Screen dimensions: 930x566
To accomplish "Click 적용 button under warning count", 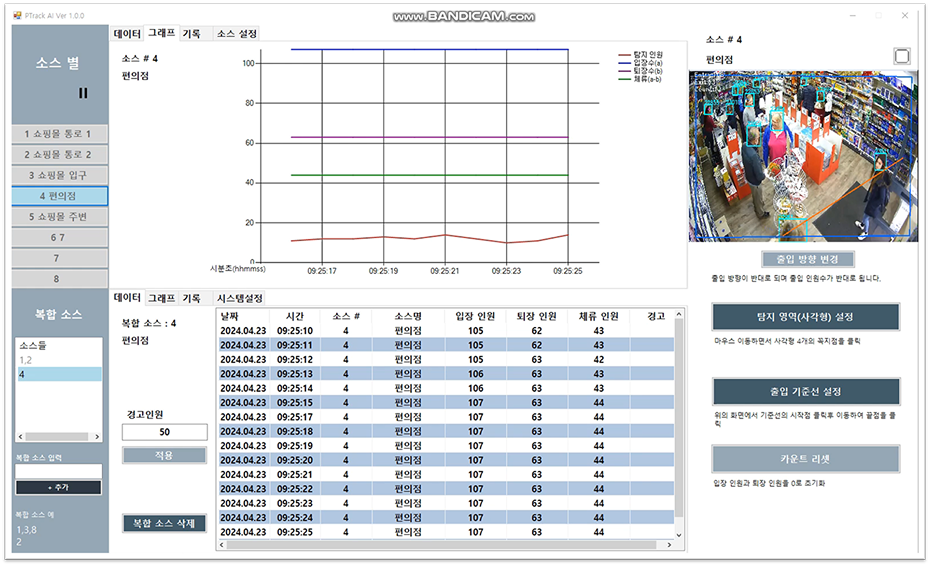I will tap(164, 456).
